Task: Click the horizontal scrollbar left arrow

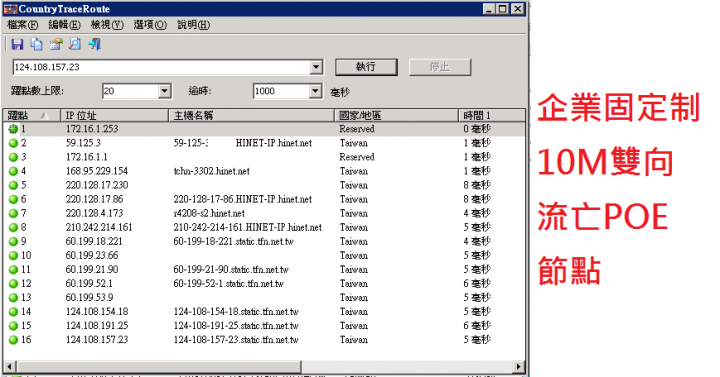Action: 9,366
